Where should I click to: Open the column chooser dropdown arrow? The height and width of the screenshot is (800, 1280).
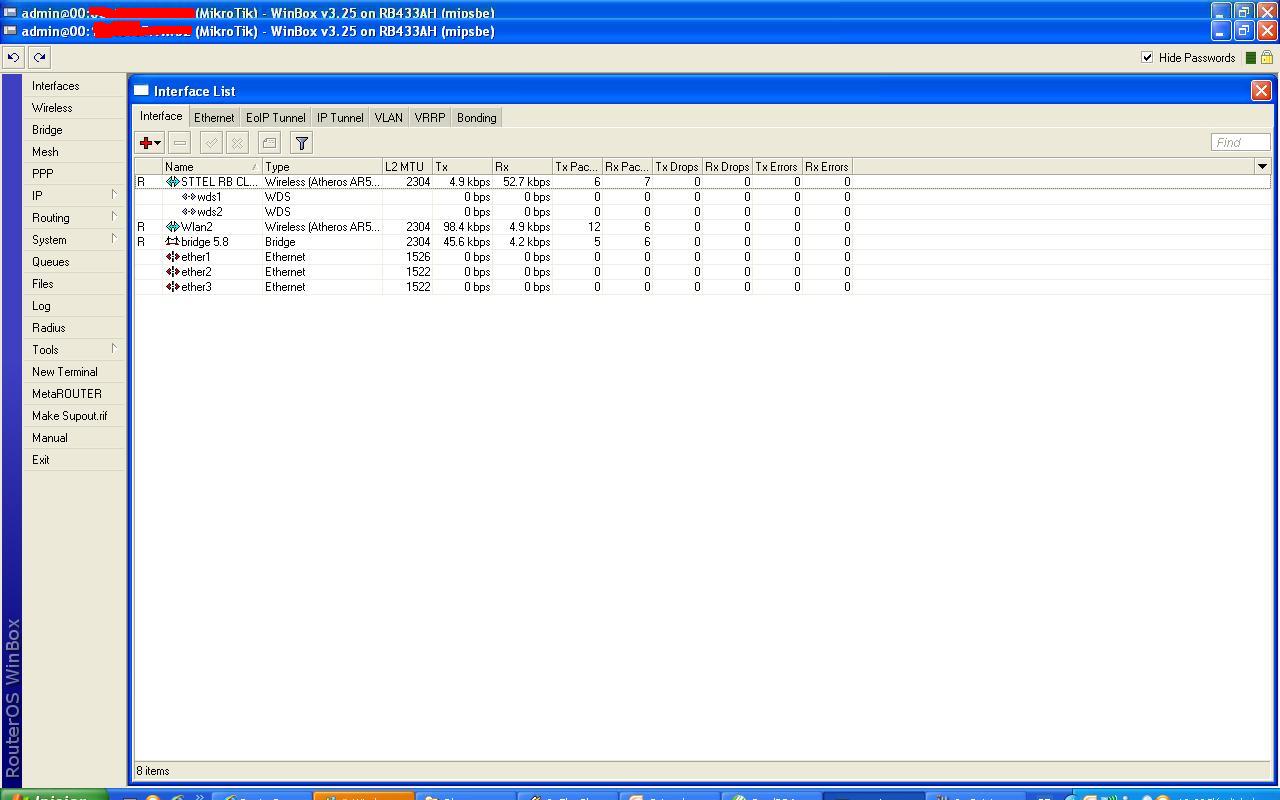tap(1262, 167)
